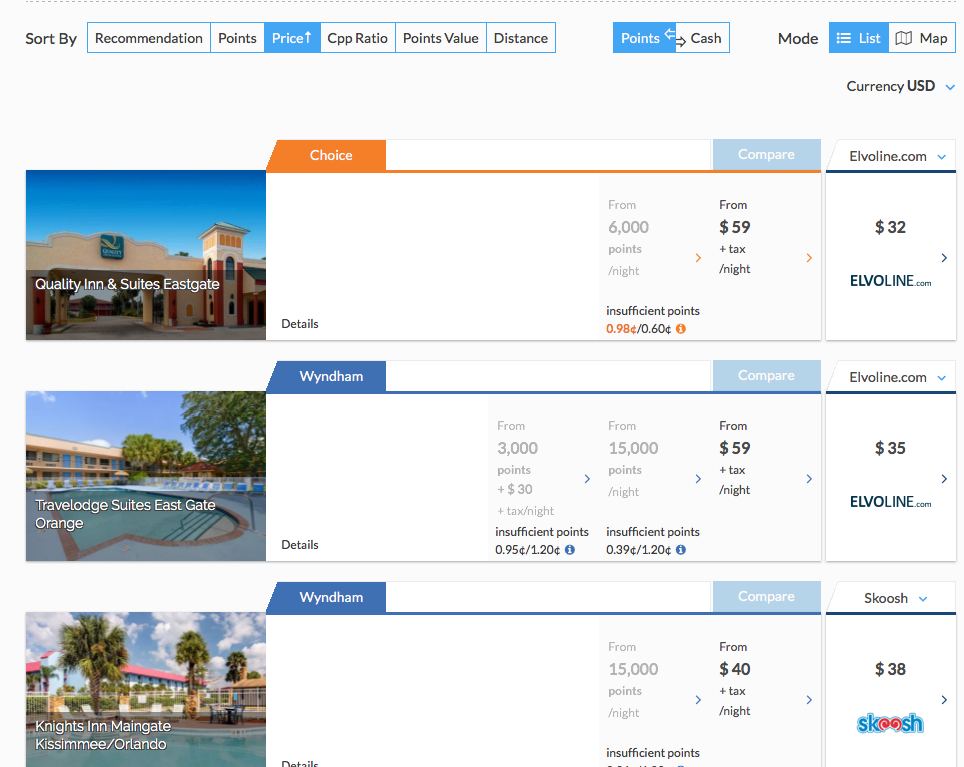Click the Map mode folded-map icon

pyautogui.click(x=903, y=38)
